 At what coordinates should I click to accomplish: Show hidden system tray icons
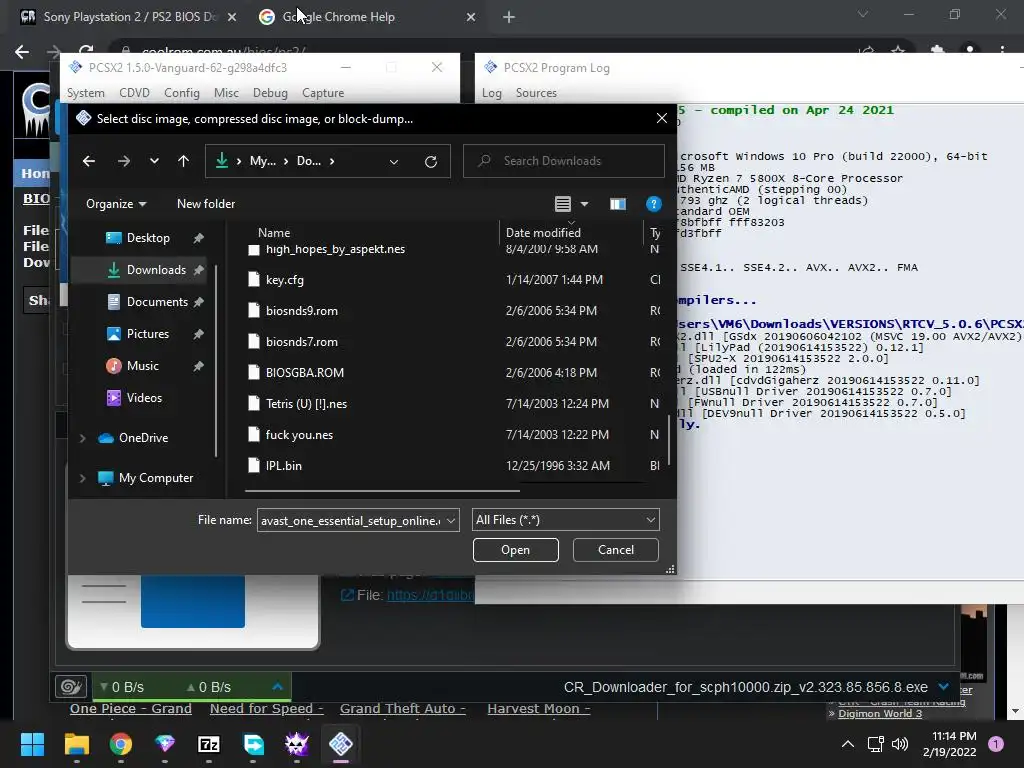[x=848, y=744]
